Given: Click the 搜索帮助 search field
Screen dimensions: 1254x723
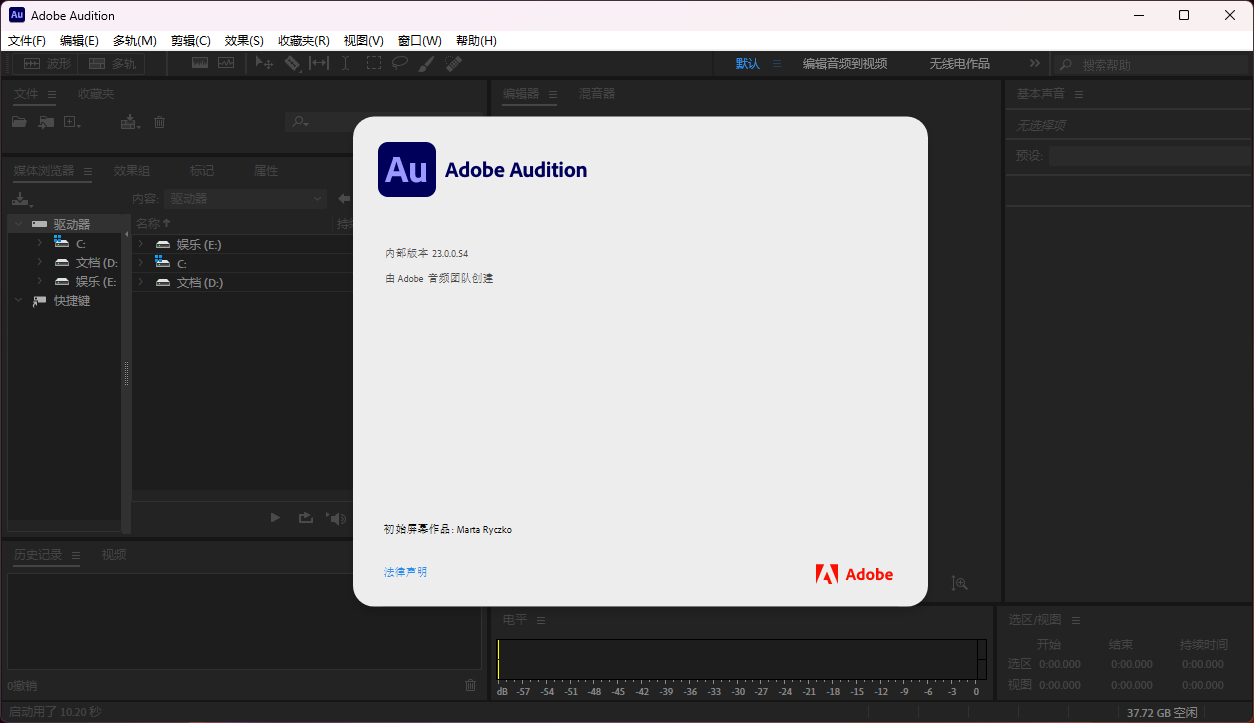Looking at the screenshot, I should click(1150, 64).
